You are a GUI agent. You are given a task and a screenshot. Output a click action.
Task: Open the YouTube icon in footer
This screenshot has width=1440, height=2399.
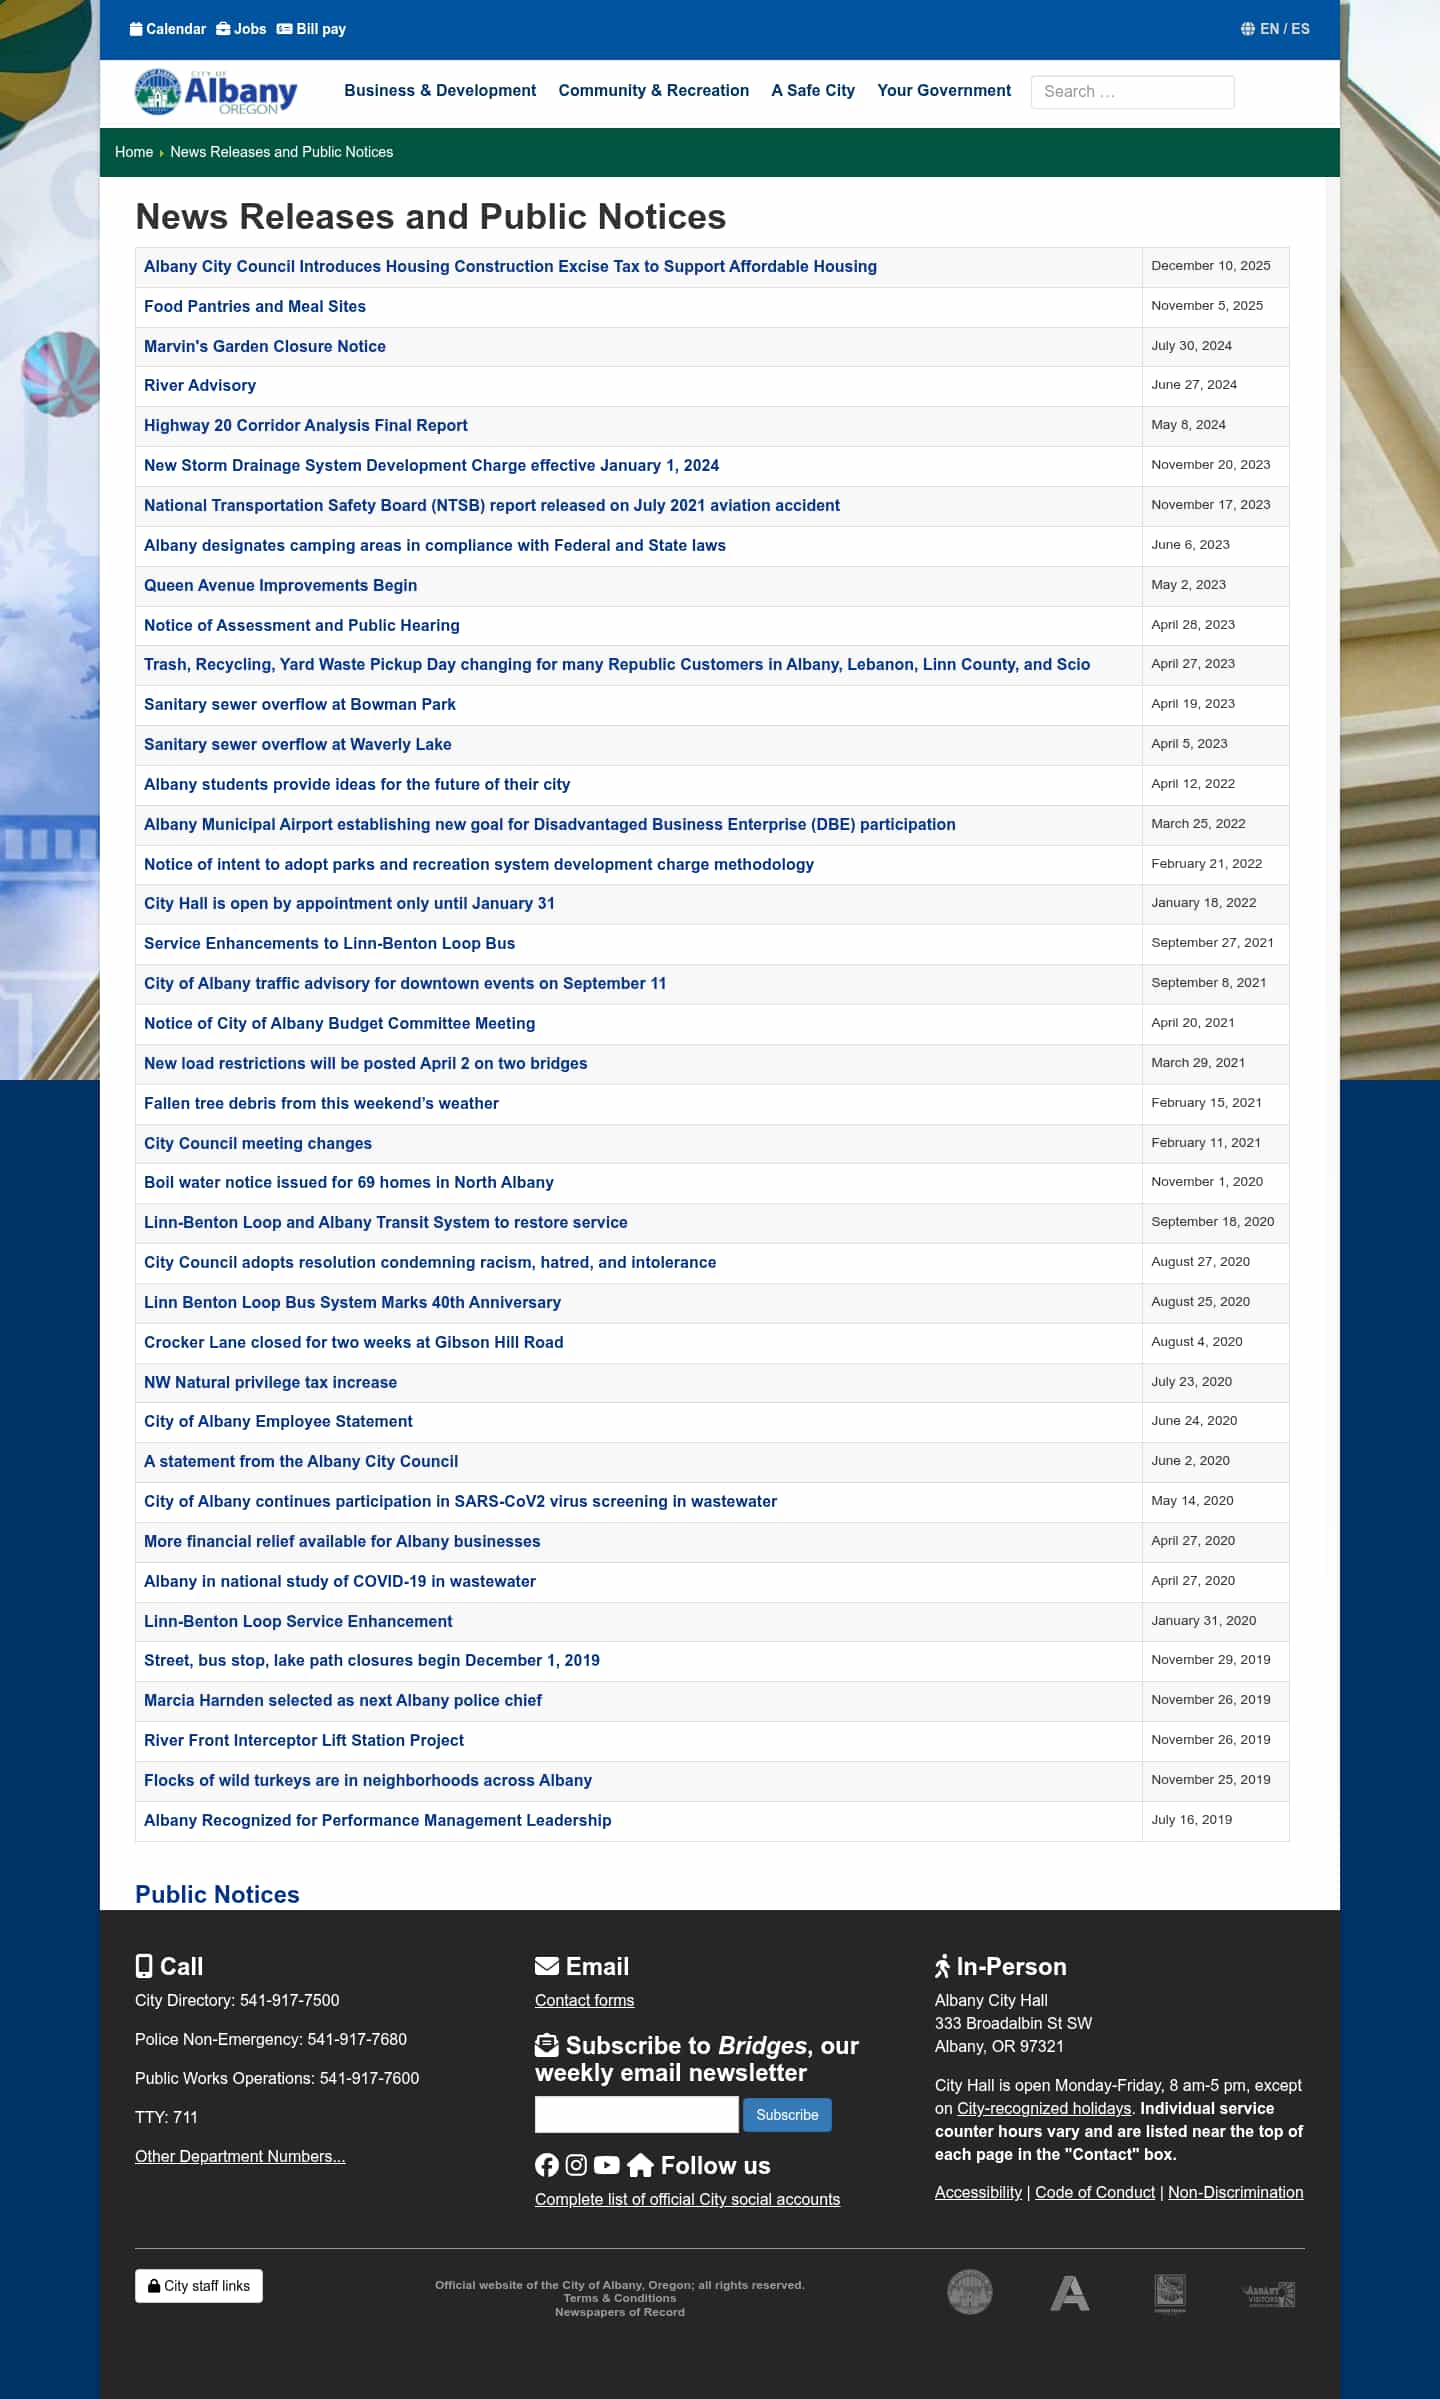click(x=607, y=2165)
